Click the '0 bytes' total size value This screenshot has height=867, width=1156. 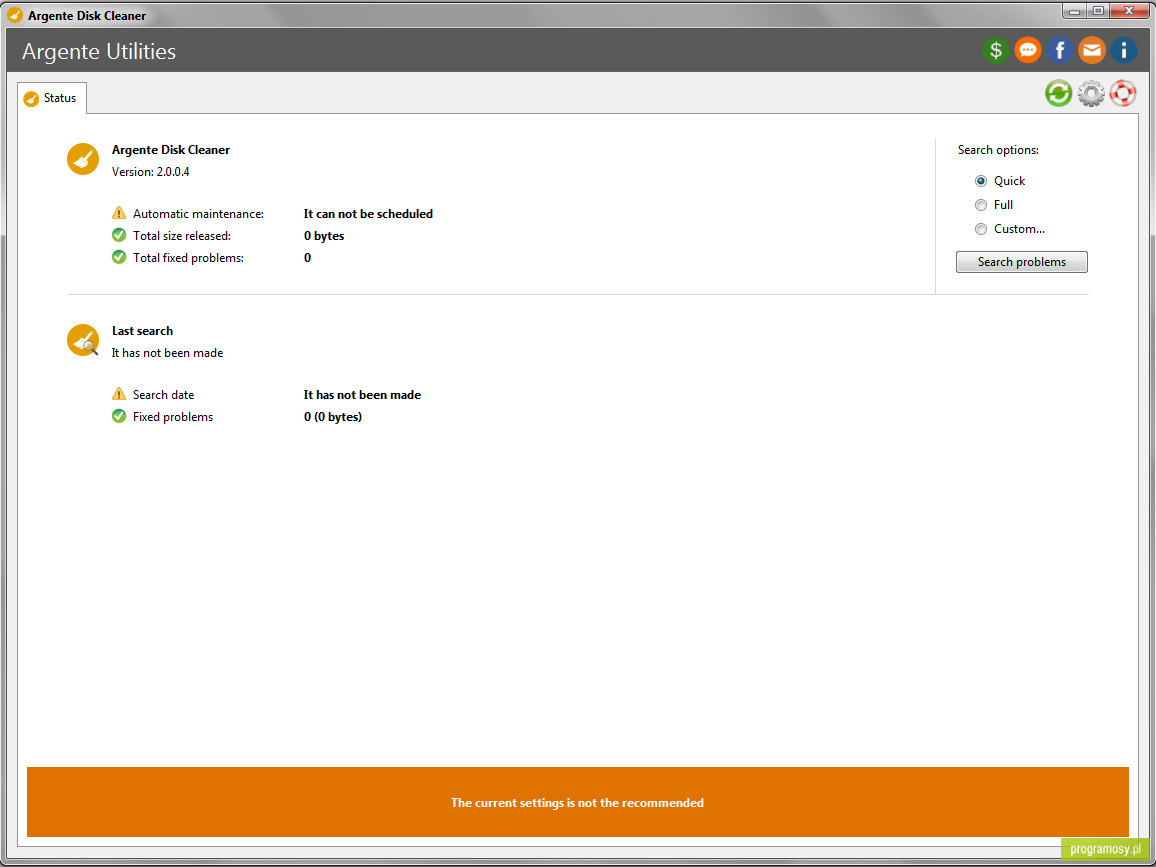[x=324, y=236]
